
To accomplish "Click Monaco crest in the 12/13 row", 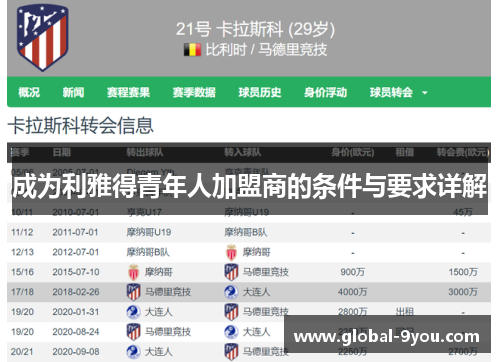I will point(231,252).
